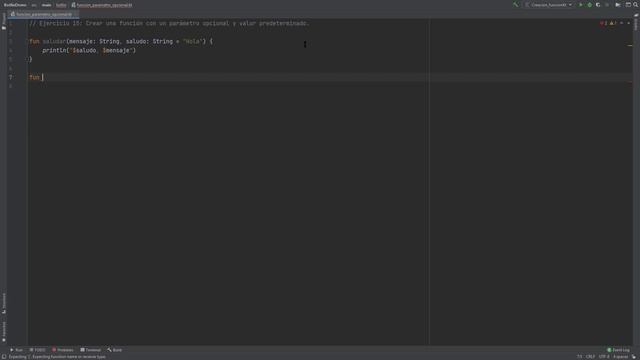Open the Build tool window

point(115,350)
